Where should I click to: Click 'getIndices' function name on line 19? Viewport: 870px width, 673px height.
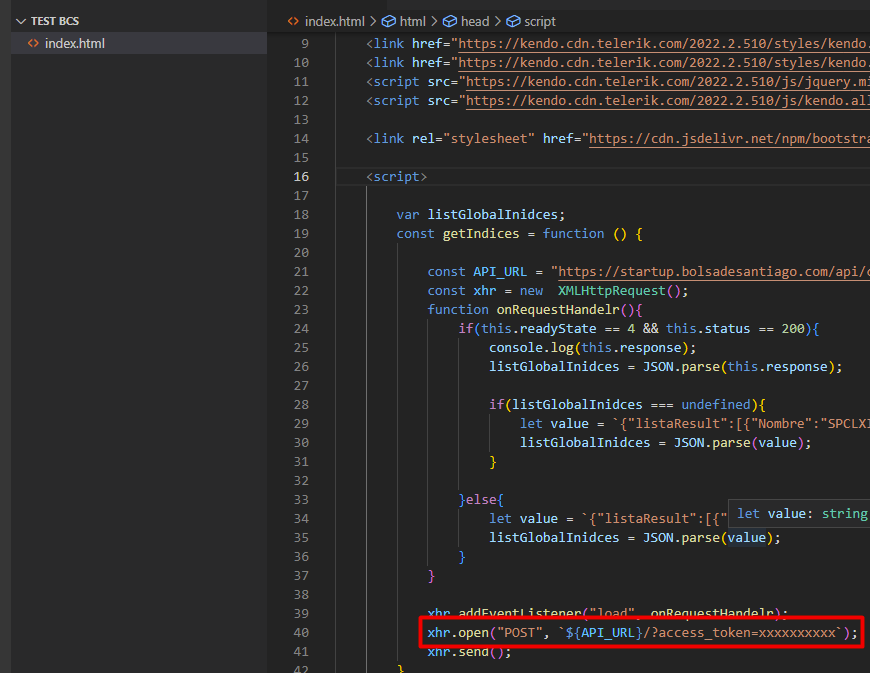point(480,234)
